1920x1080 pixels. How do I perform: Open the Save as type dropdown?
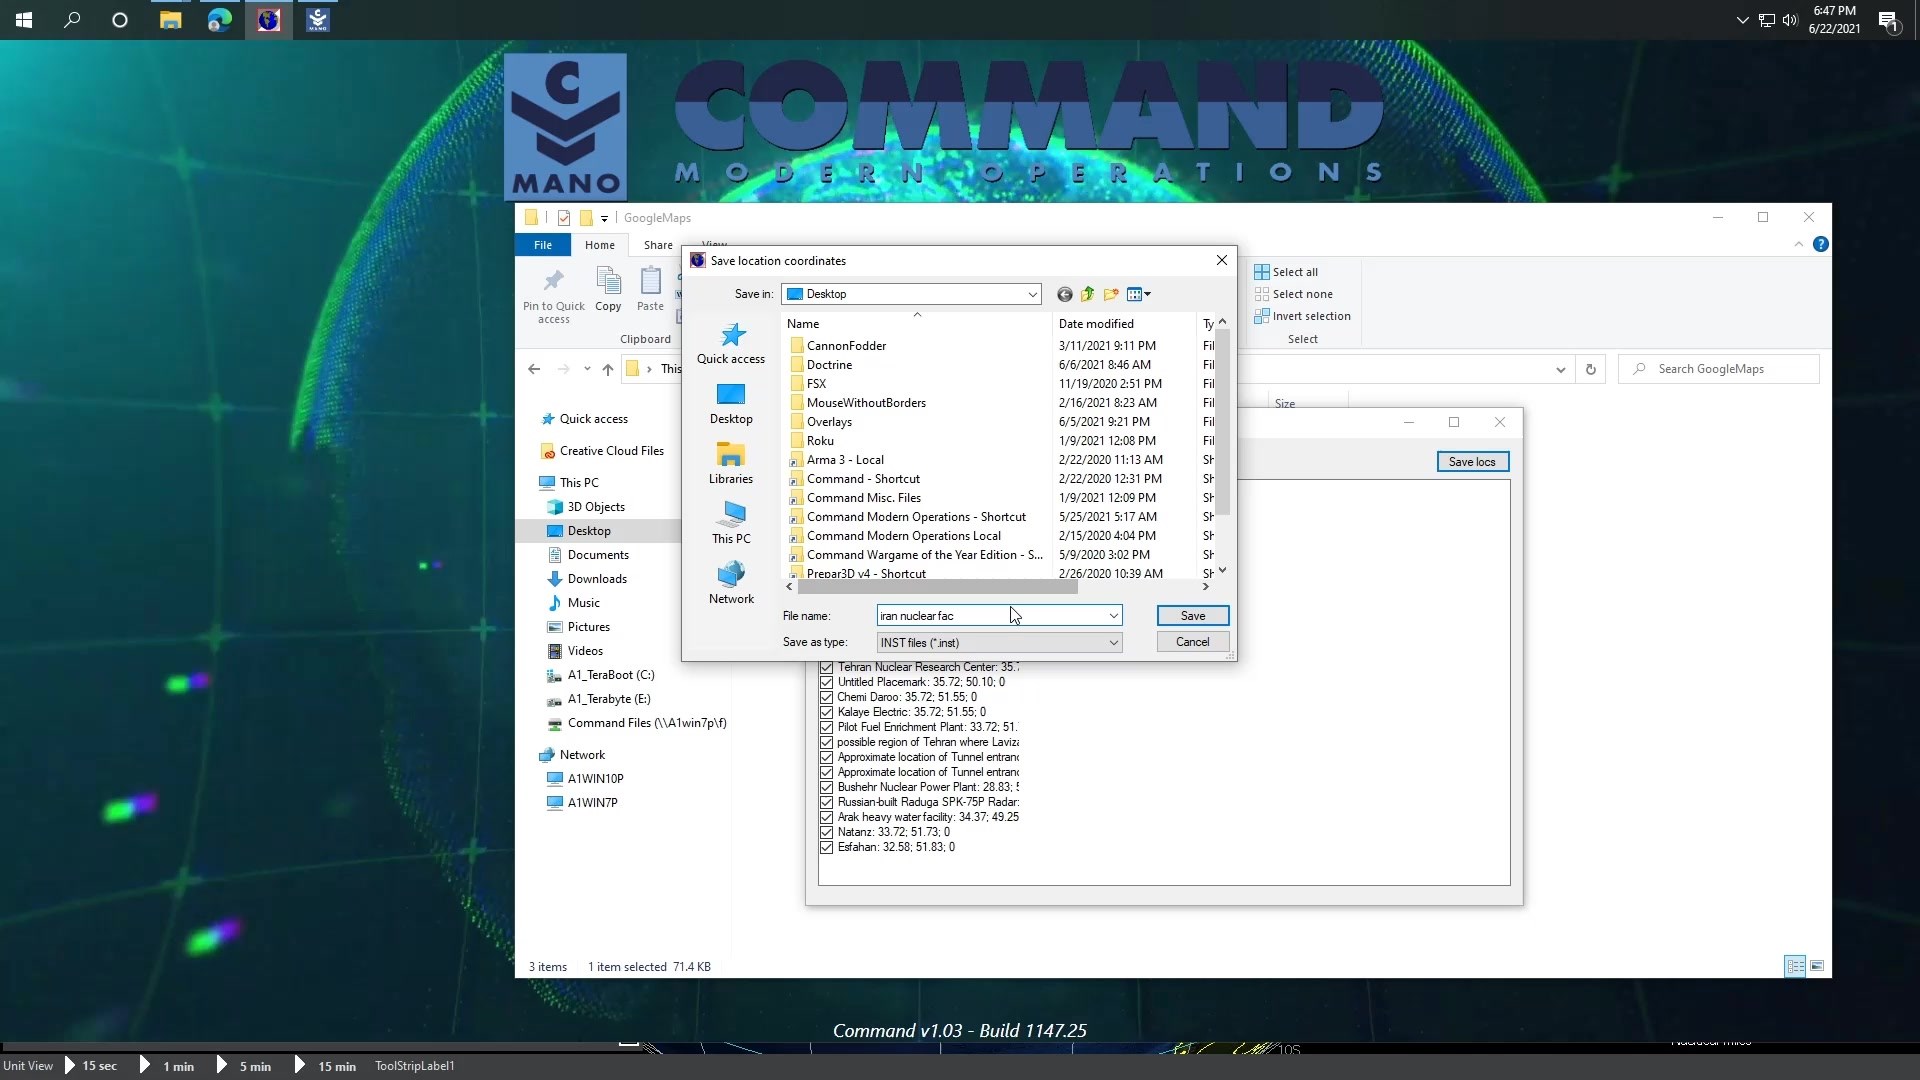[1113, 643]
